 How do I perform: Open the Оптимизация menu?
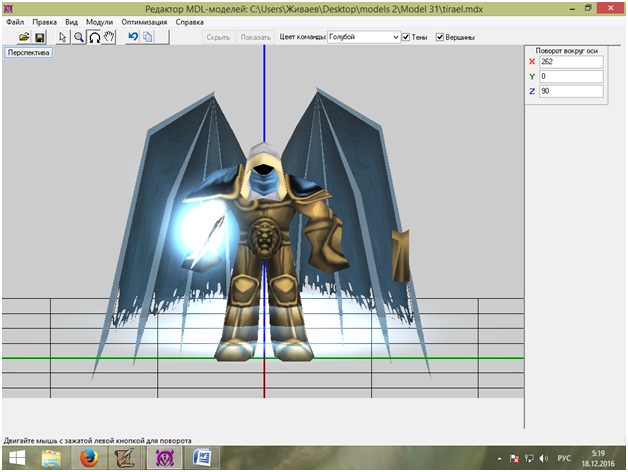coord(145,21)
